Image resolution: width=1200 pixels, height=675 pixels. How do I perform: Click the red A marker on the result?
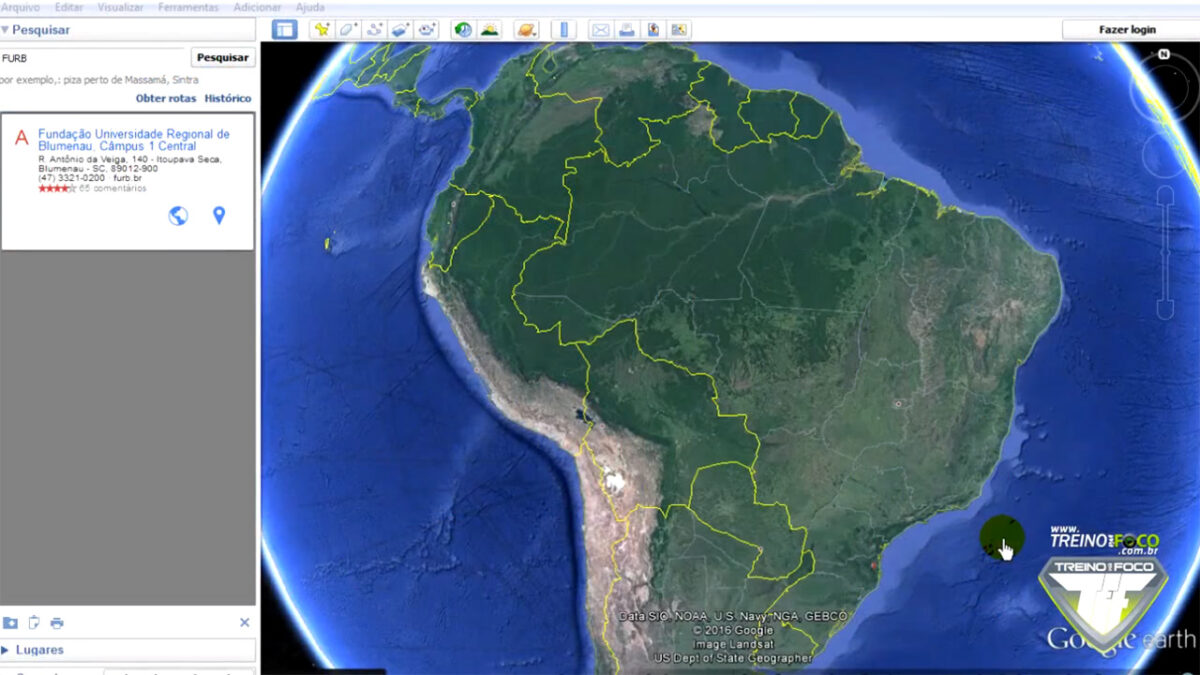[21, 137]
